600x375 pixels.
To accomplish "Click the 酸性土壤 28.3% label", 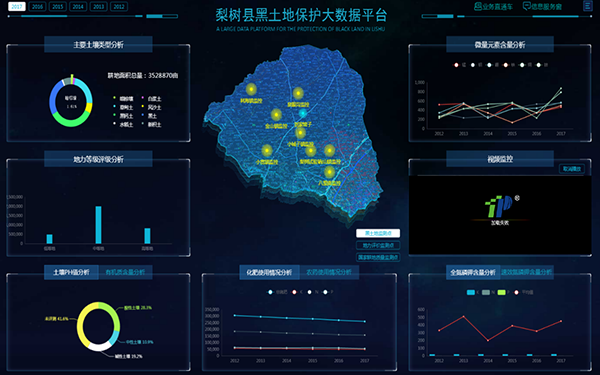I will pos(138,308).
